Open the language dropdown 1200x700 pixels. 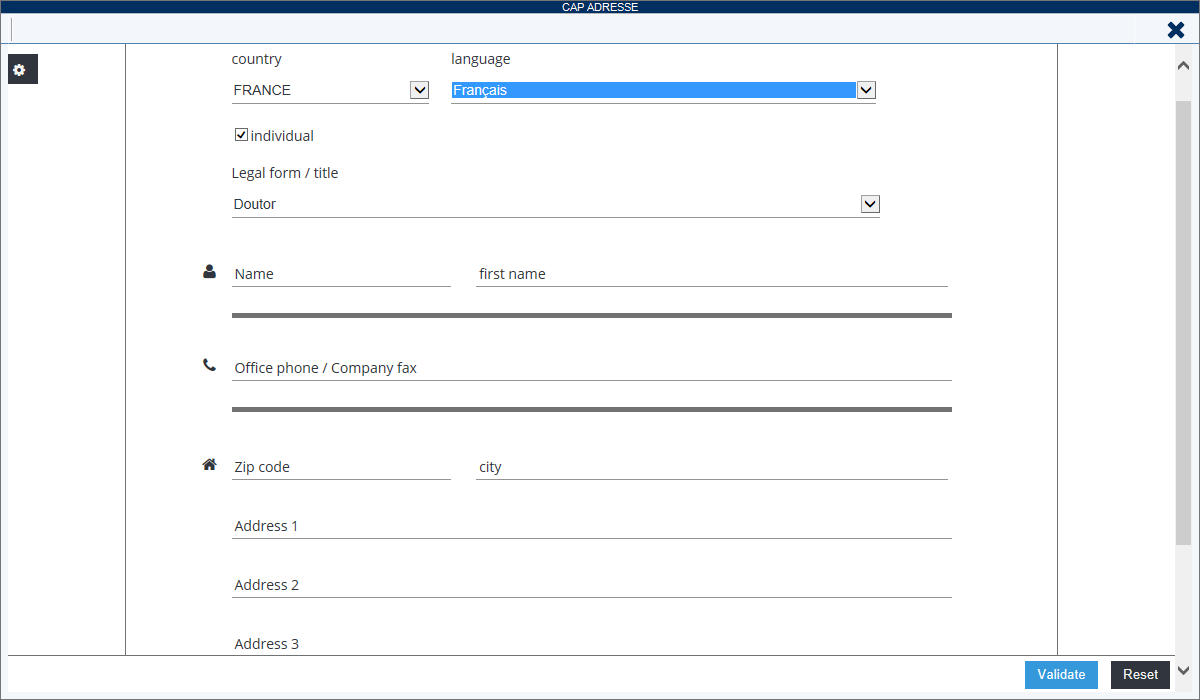click(866, 90)
